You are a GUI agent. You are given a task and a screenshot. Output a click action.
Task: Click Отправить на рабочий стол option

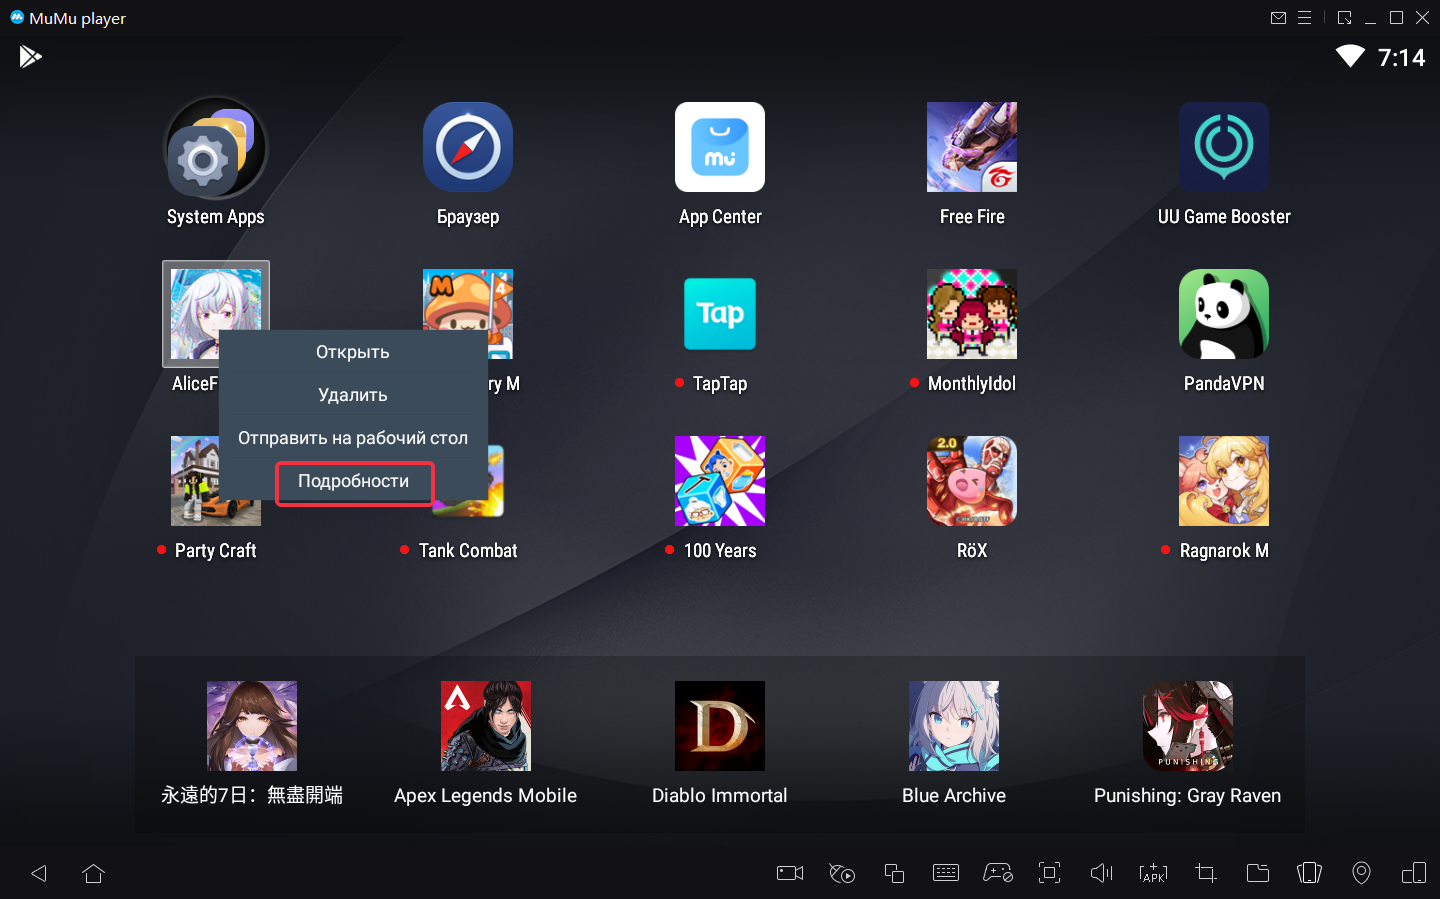[352, 438]
